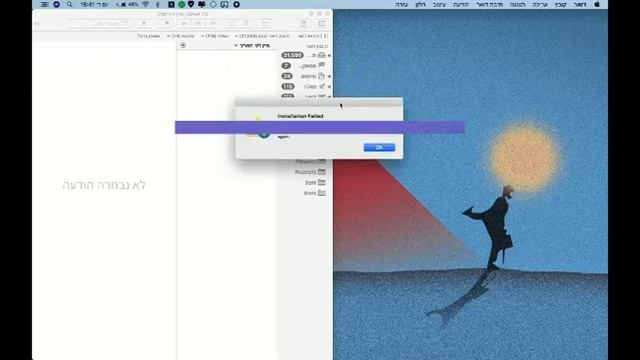Open the תצוגה (View) menu

point(517,4)
